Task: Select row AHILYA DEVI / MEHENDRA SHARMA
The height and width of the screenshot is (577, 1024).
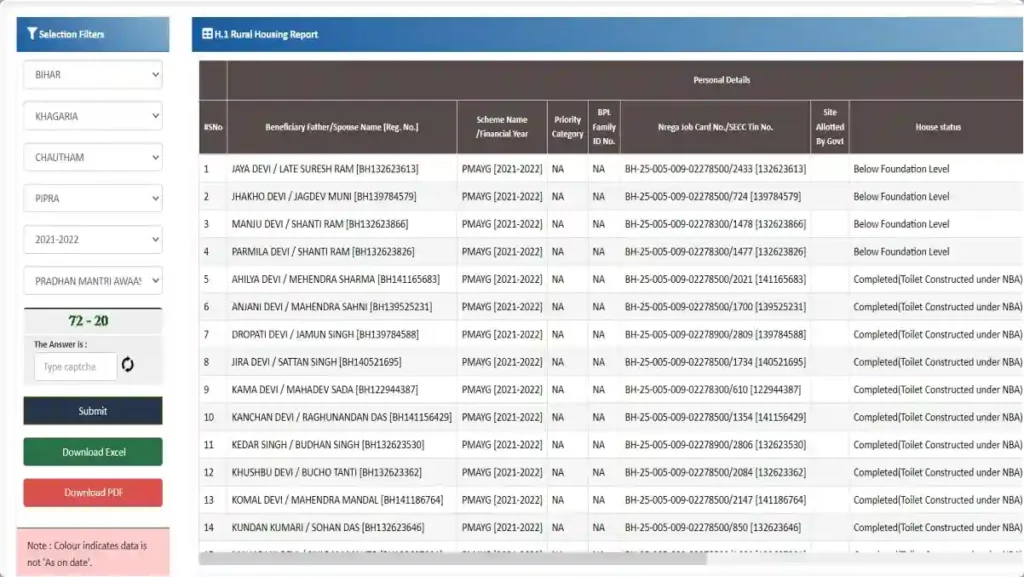Action: 611,279
